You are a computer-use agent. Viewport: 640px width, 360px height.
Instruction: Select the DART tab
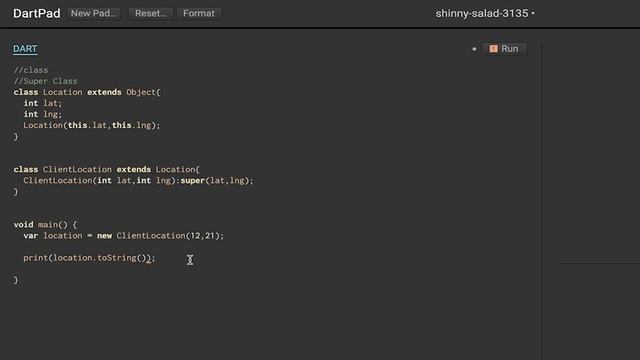25,49
